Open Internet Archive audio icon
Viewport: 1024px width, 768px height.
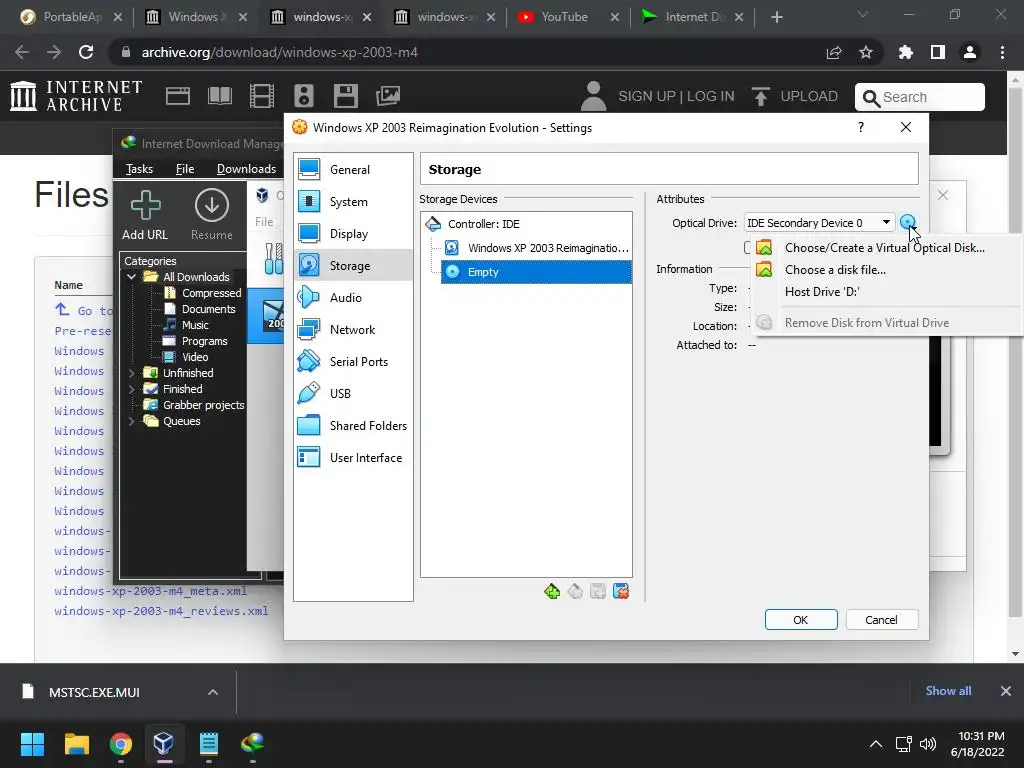click(304, 96)
